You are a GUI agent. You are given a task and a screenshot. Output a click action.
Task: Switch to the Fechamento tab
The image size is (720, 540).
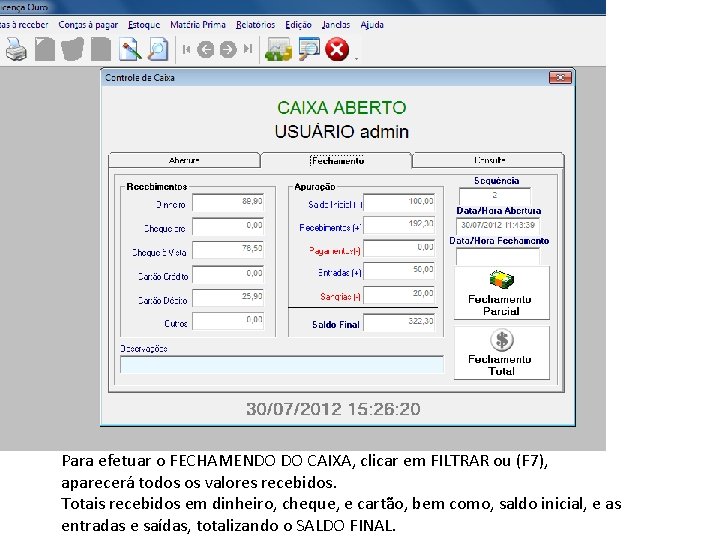(337, 160)
